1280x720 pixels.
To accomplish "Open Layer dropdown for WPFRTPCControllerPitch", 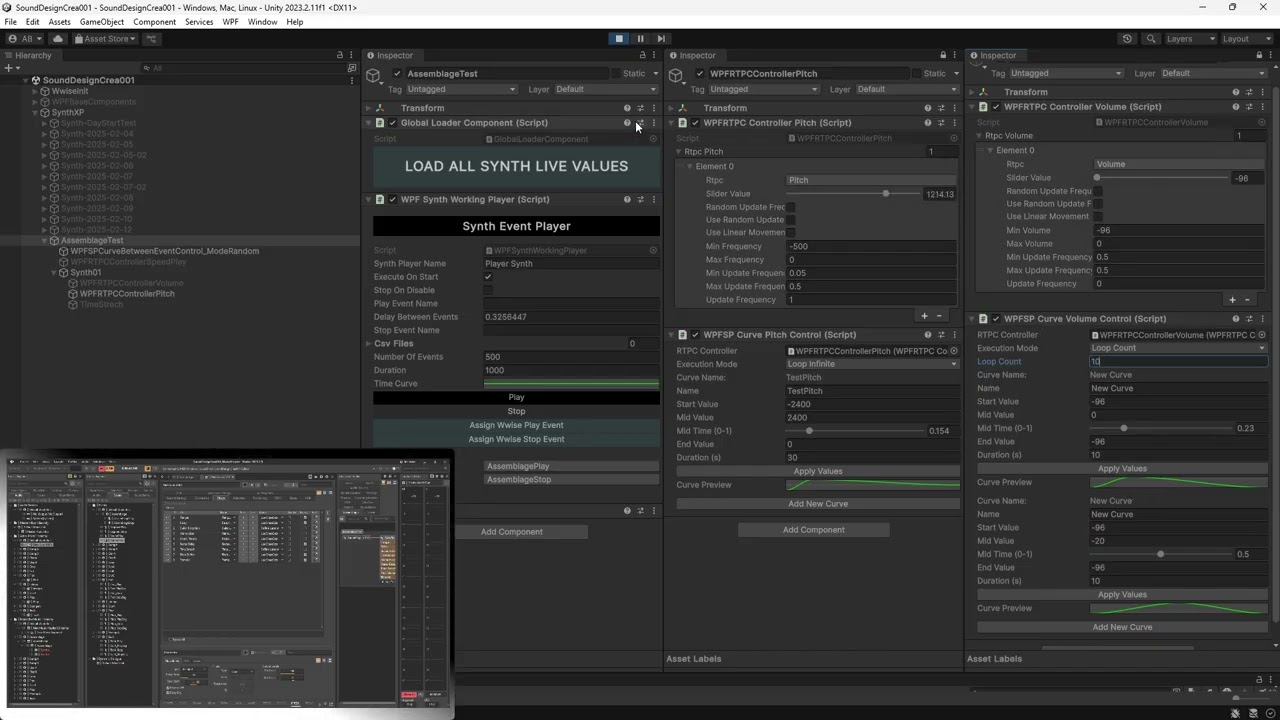I will 909,89.
